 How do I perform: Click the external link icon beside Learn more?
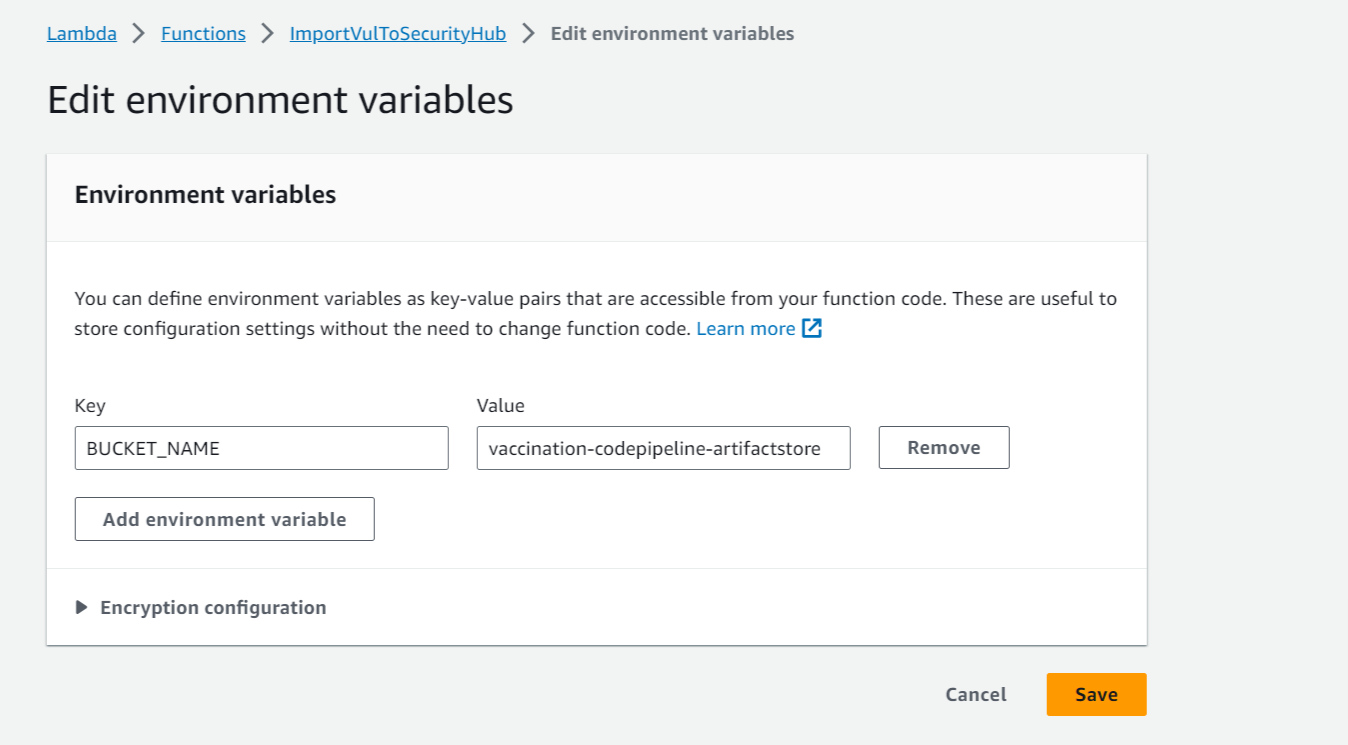tap(812, 328)
